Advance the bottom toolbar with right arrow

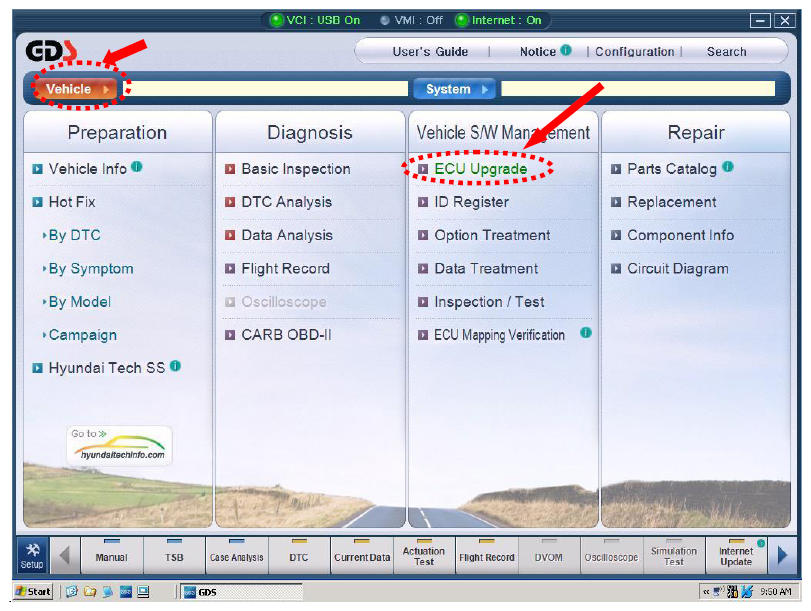[782, 556]
